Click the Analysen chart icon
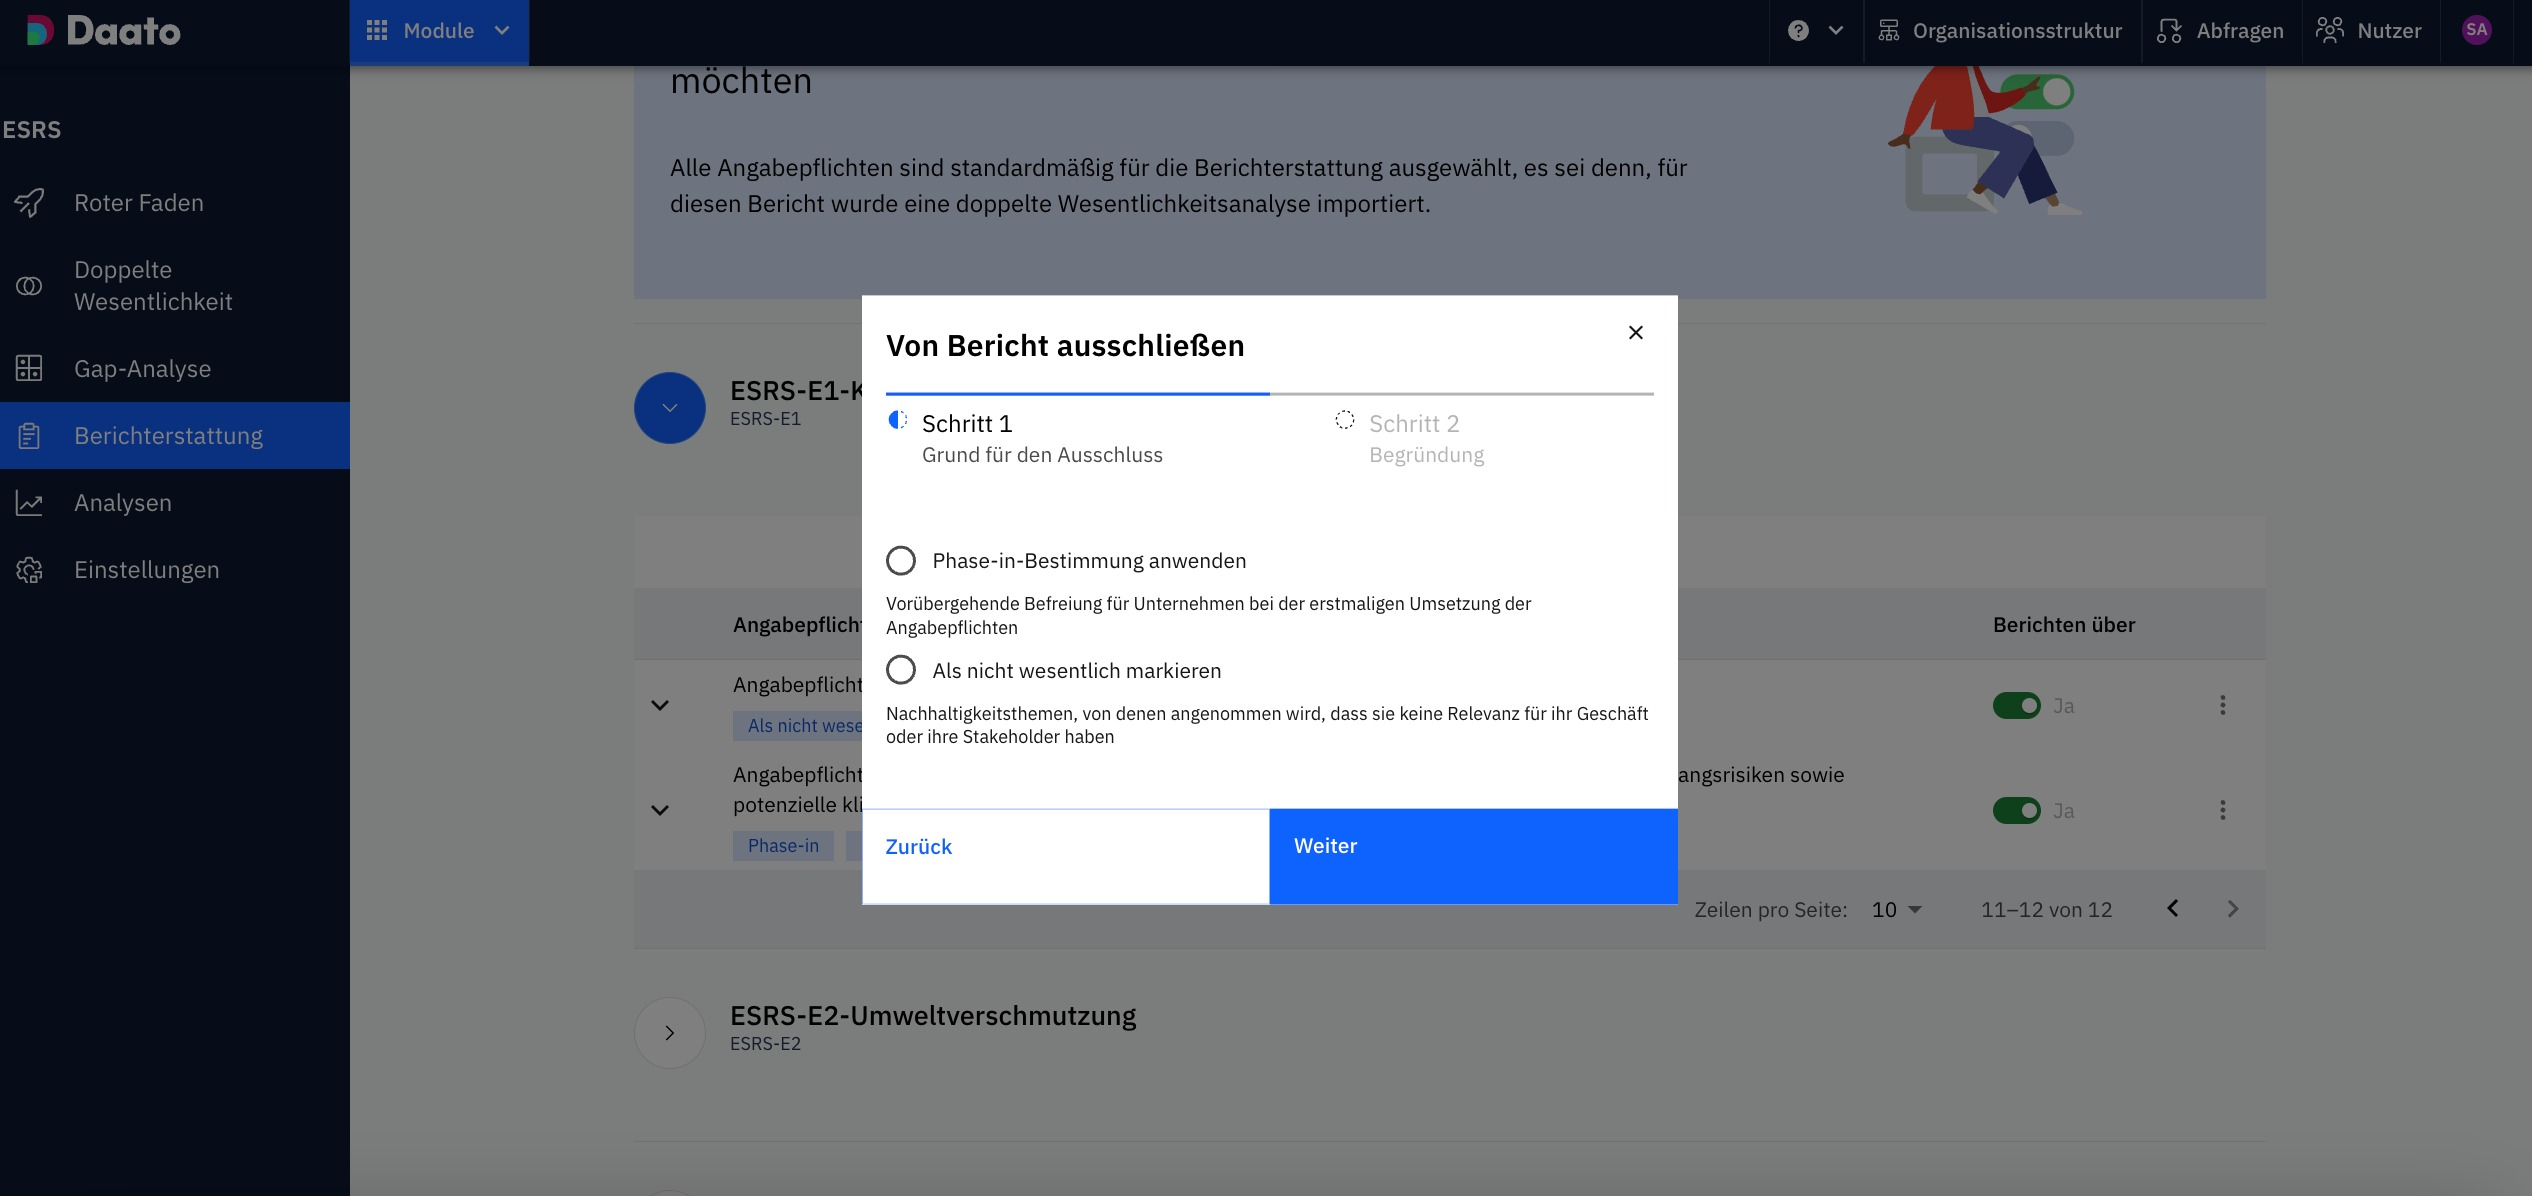This screenshot has height=1196, width=2532. point(29,503)
